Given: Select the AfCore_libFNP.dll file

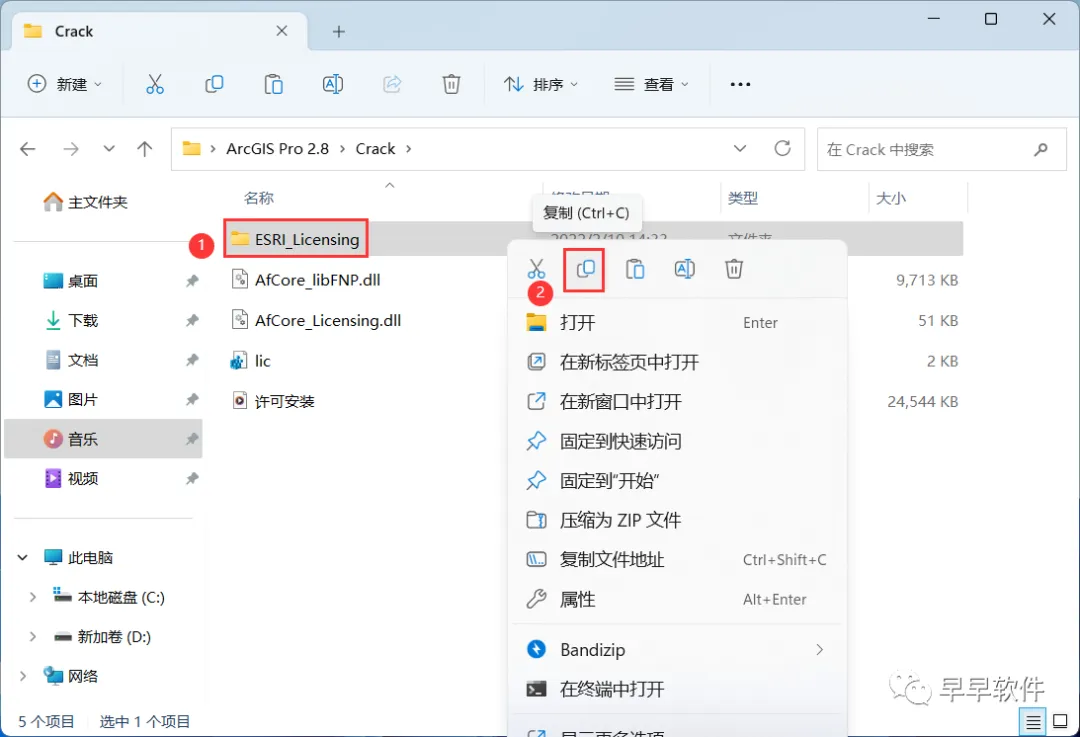Looking at the screenshot, I should pyautogui.click(x=307, y=280).
